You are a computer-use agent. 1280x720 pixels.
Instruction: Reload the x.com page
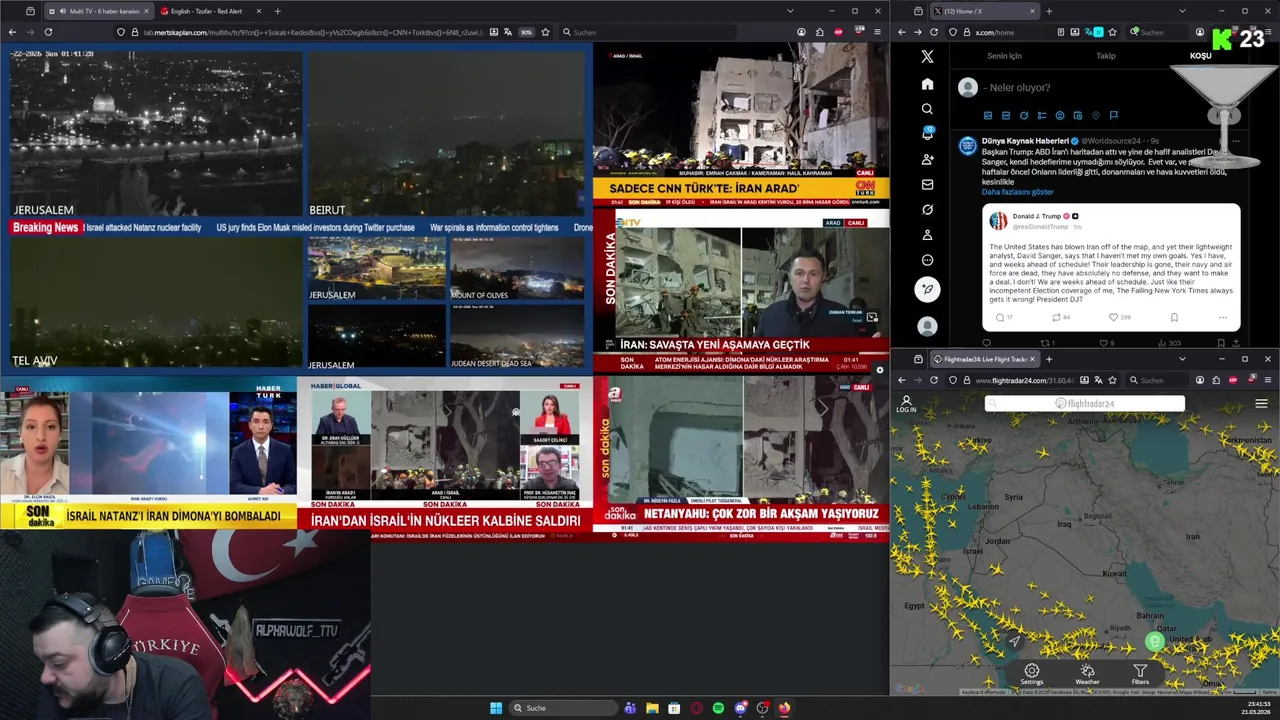pyautogui.click(x=935, y=32)
